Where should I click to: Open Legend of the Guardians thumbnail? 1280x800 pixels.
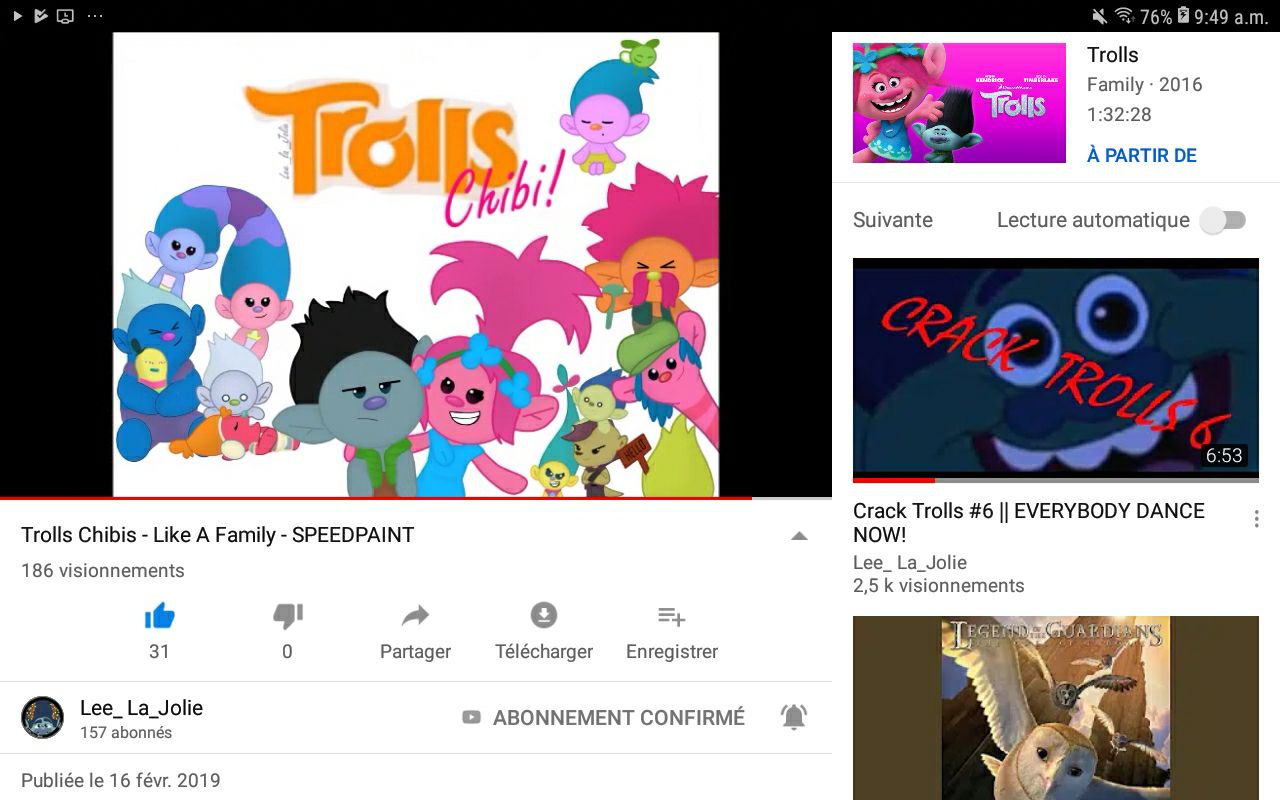(x=1056, y=708)
